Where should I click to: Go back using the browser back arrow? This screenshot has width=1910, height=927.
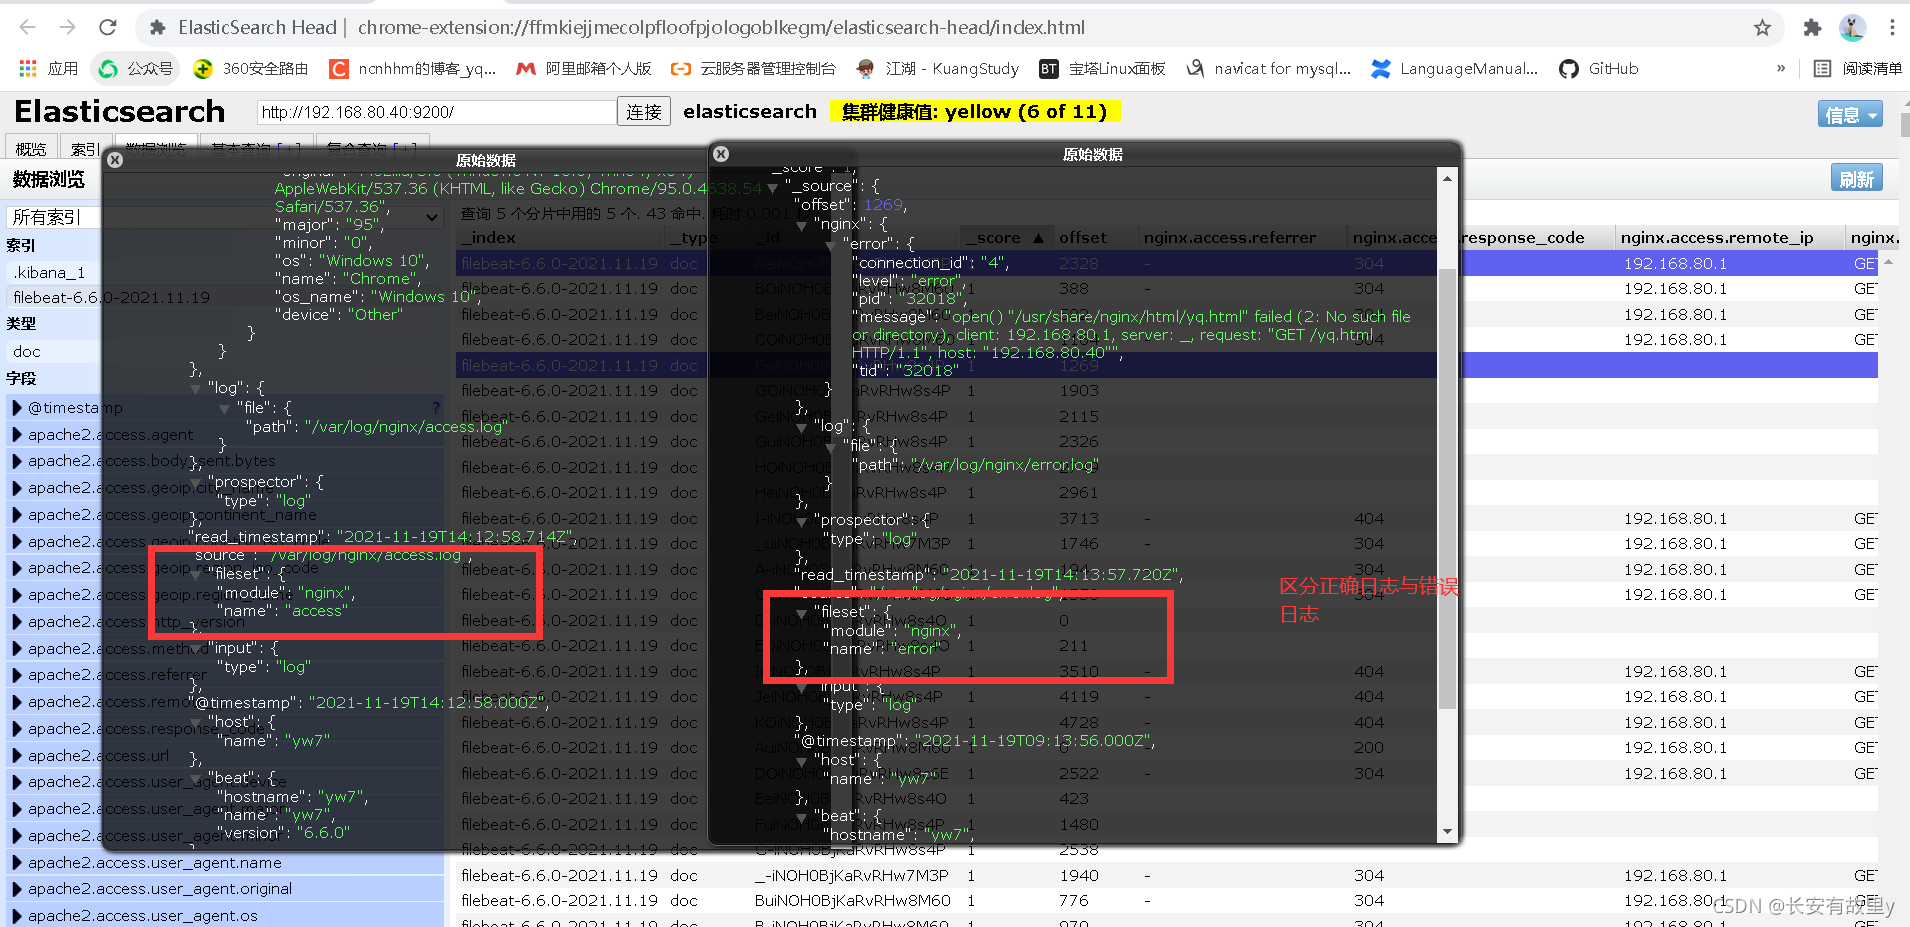click(28, 27)
